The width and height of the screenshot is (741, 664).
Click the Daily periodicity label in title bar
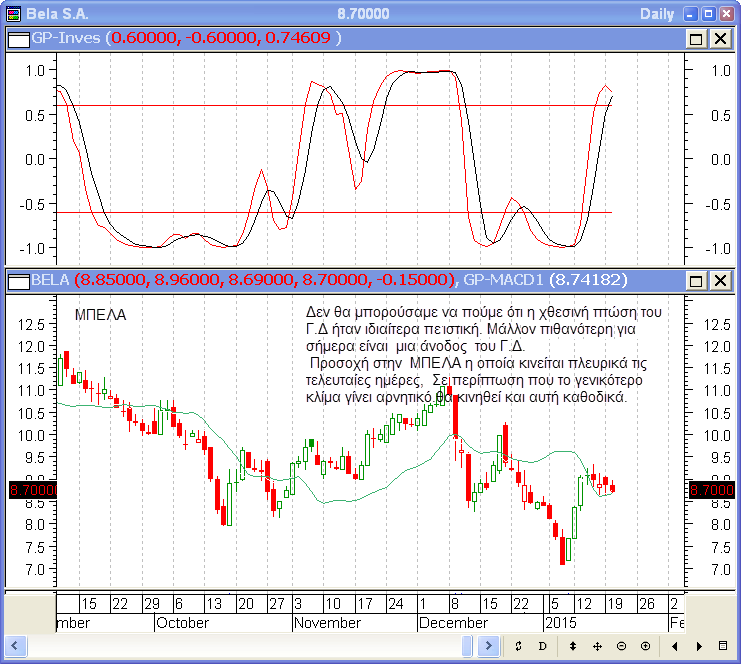657,14
